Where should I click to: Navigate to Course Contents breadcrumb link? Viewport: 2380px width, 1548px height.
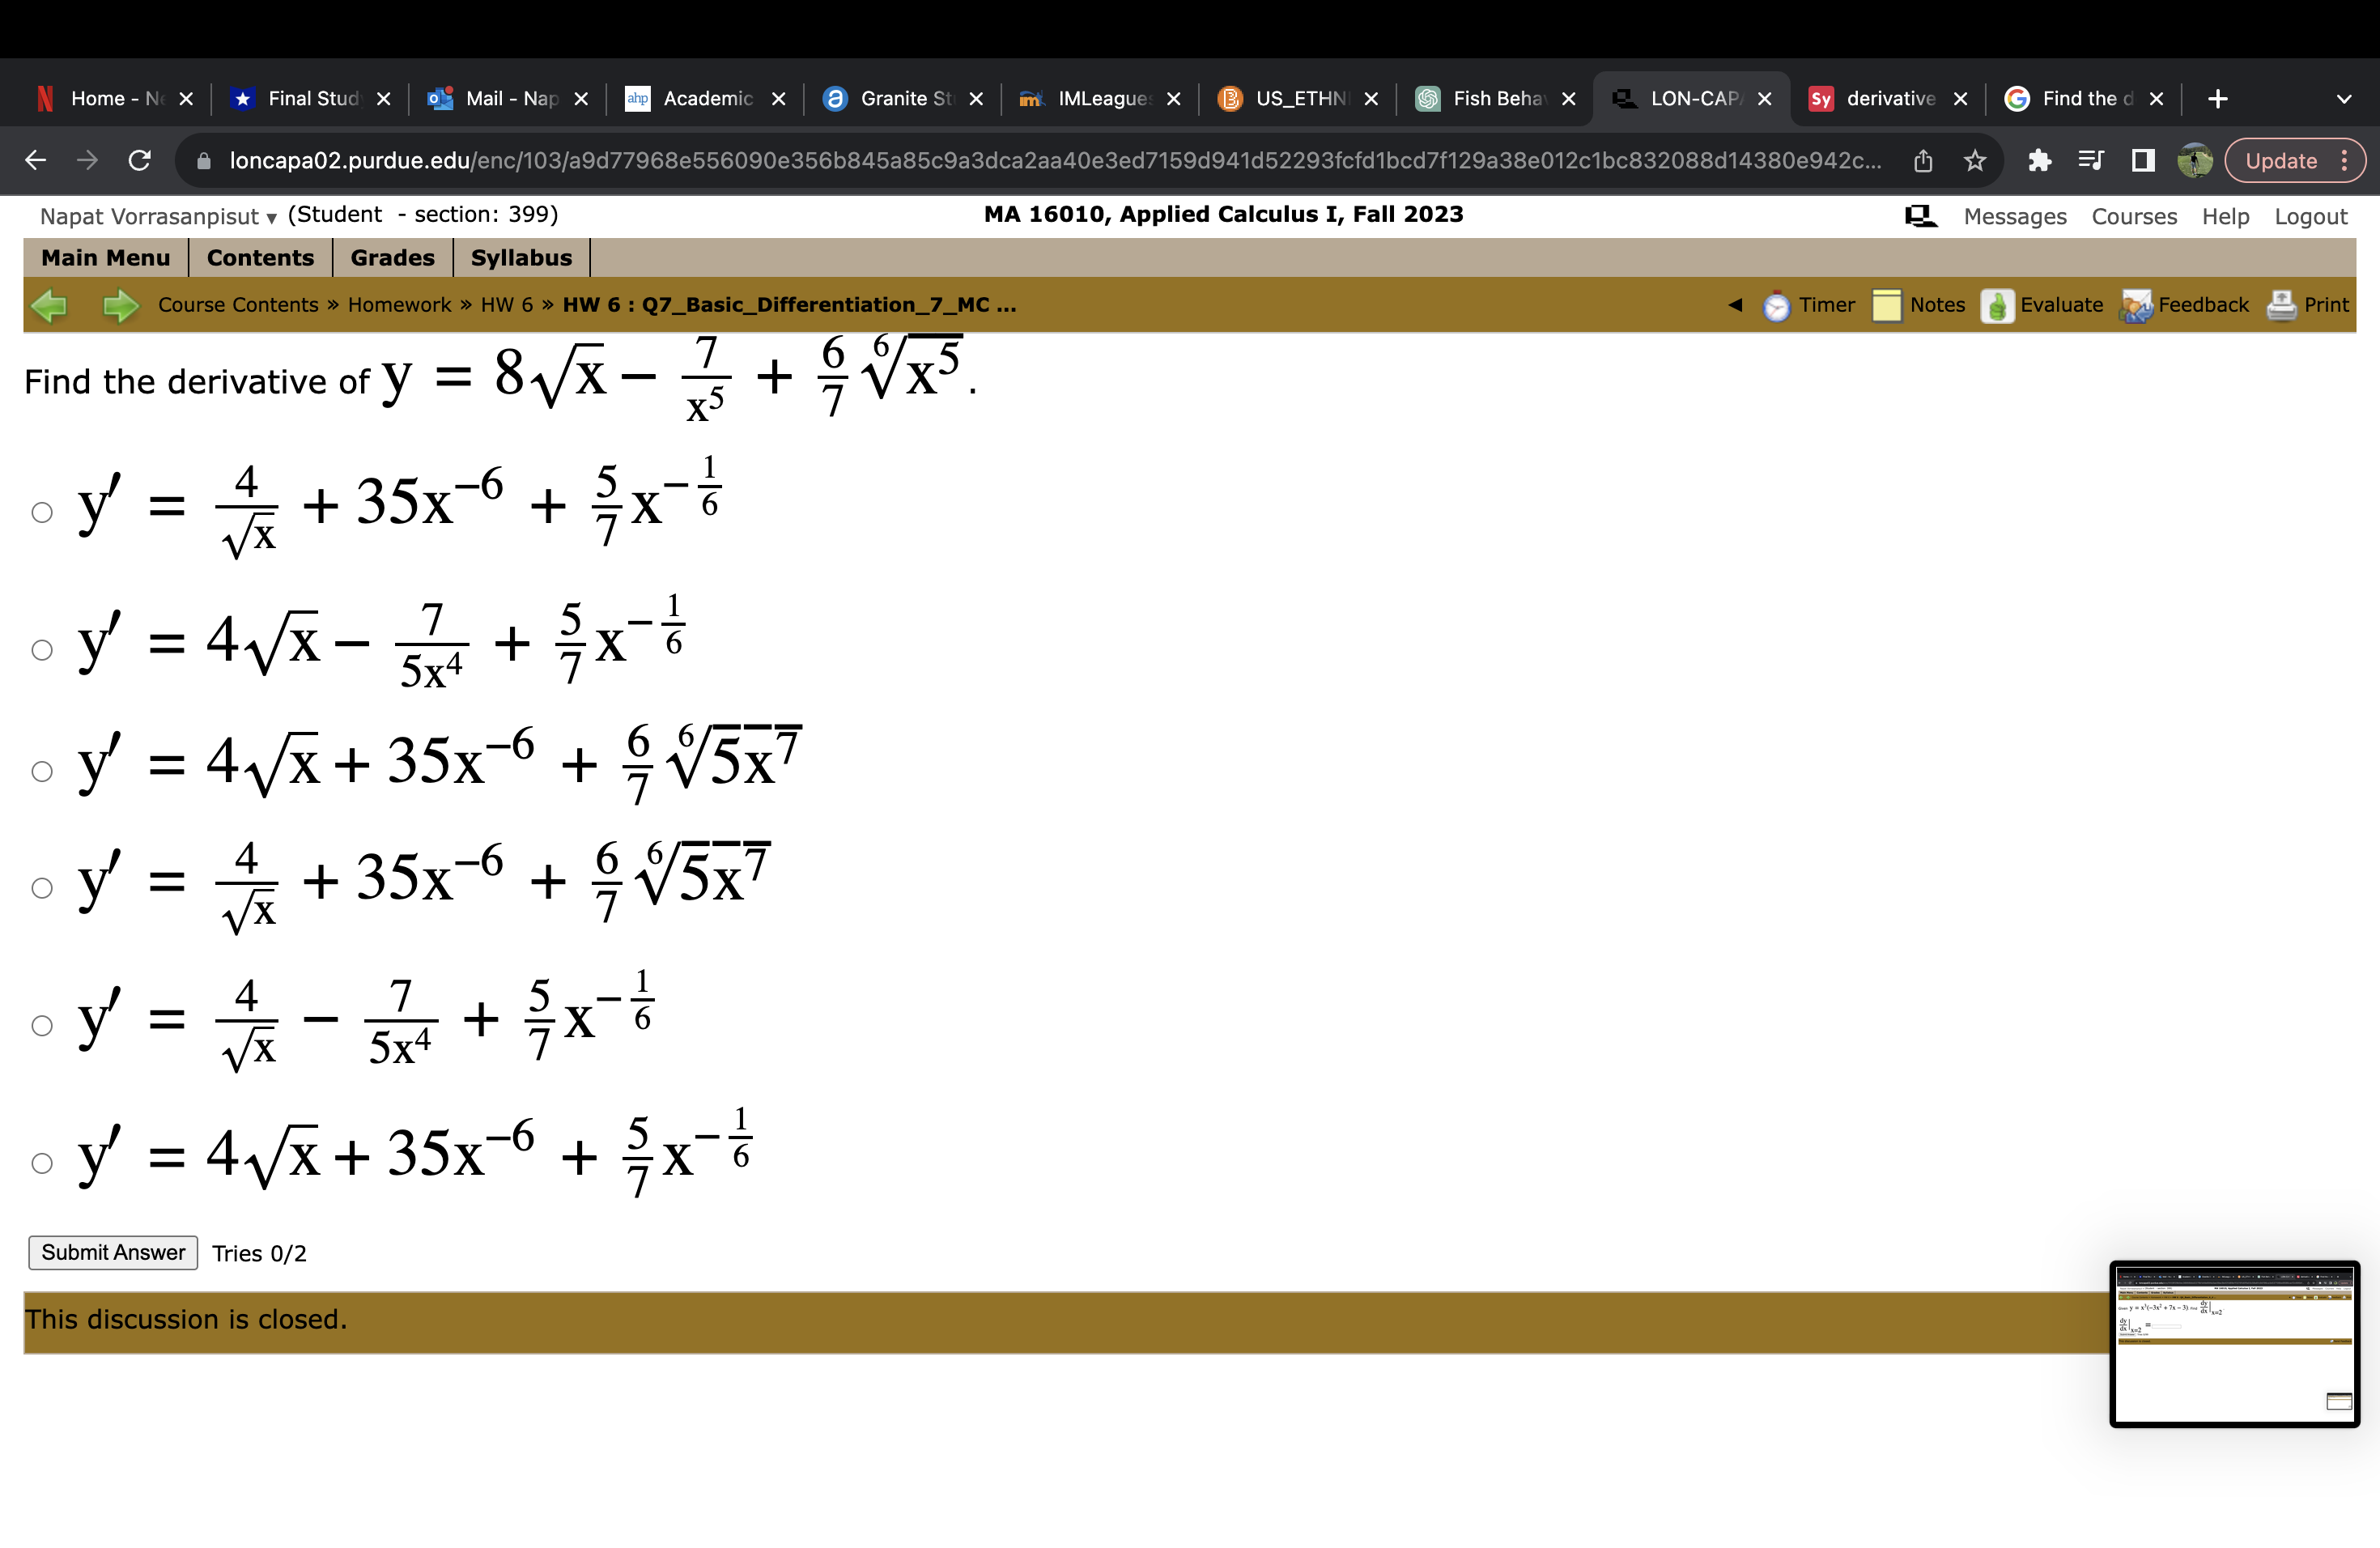point(237,305)
